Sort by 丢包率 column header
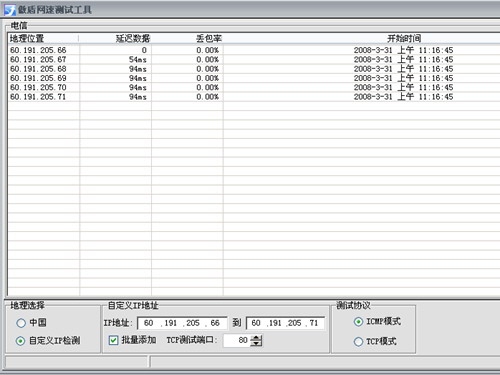Image resolution: width=500 pixels, height=375 pixels. 187,38
